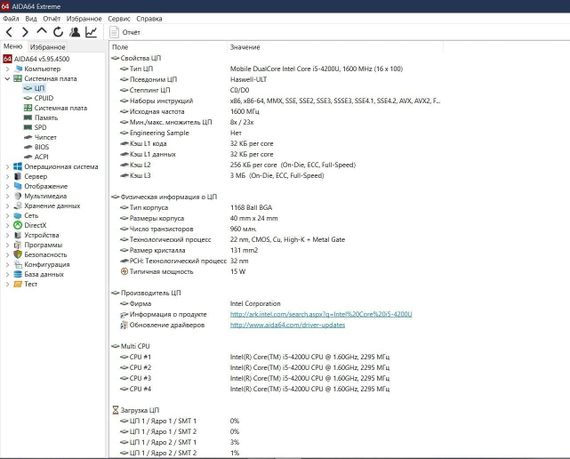This screenshot has width=570, height=459.
Task: Click the Сеть network icon
Action: 18,216
